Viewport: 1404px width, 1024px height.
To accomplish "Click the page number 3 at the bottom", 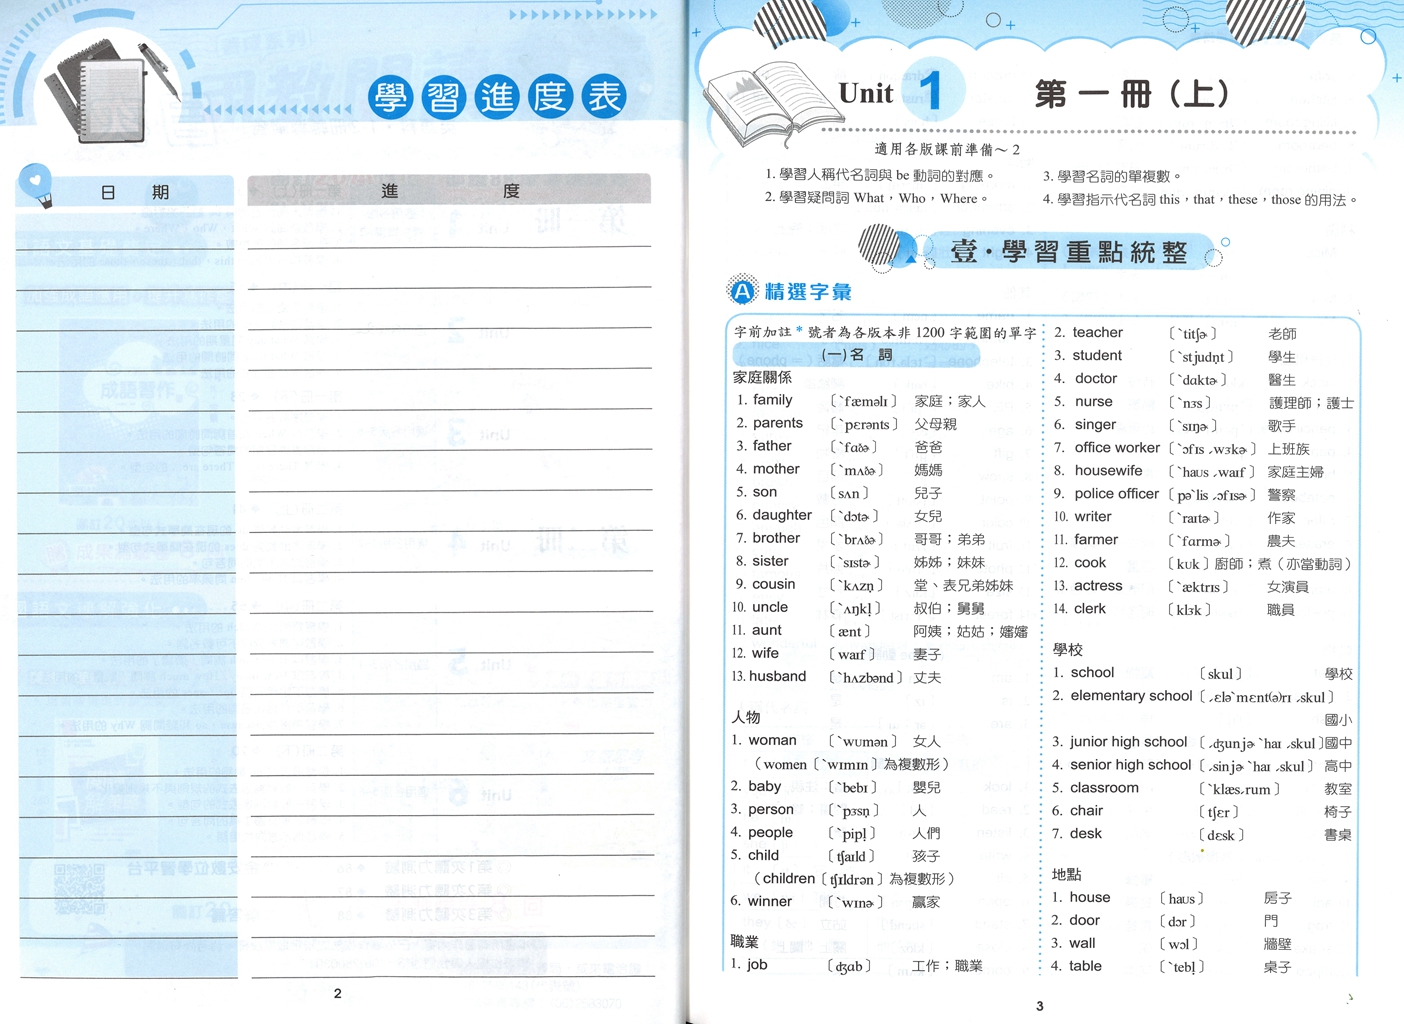I will click(x=1040, y=1006).
